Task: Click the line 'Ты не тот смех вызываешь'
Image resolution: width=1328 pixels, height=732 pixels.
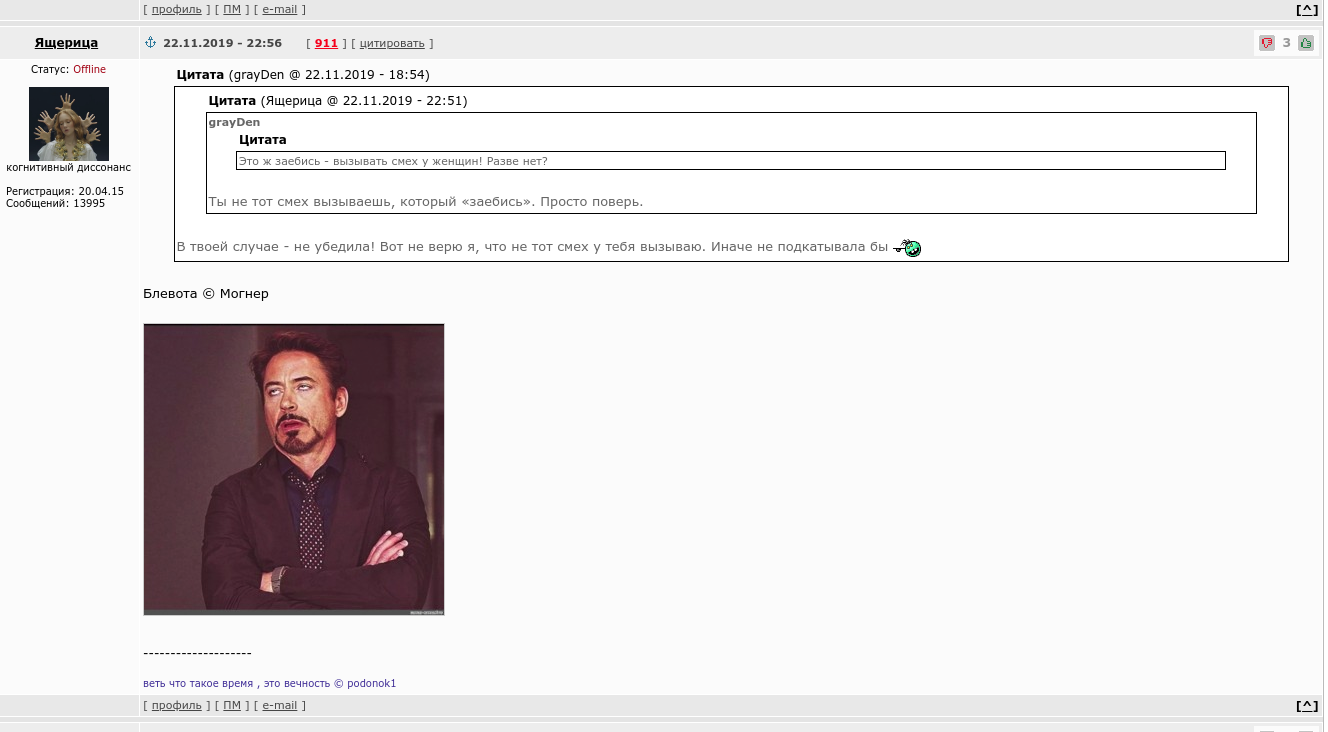Action: pyautogui.click(x=425, y=202)
